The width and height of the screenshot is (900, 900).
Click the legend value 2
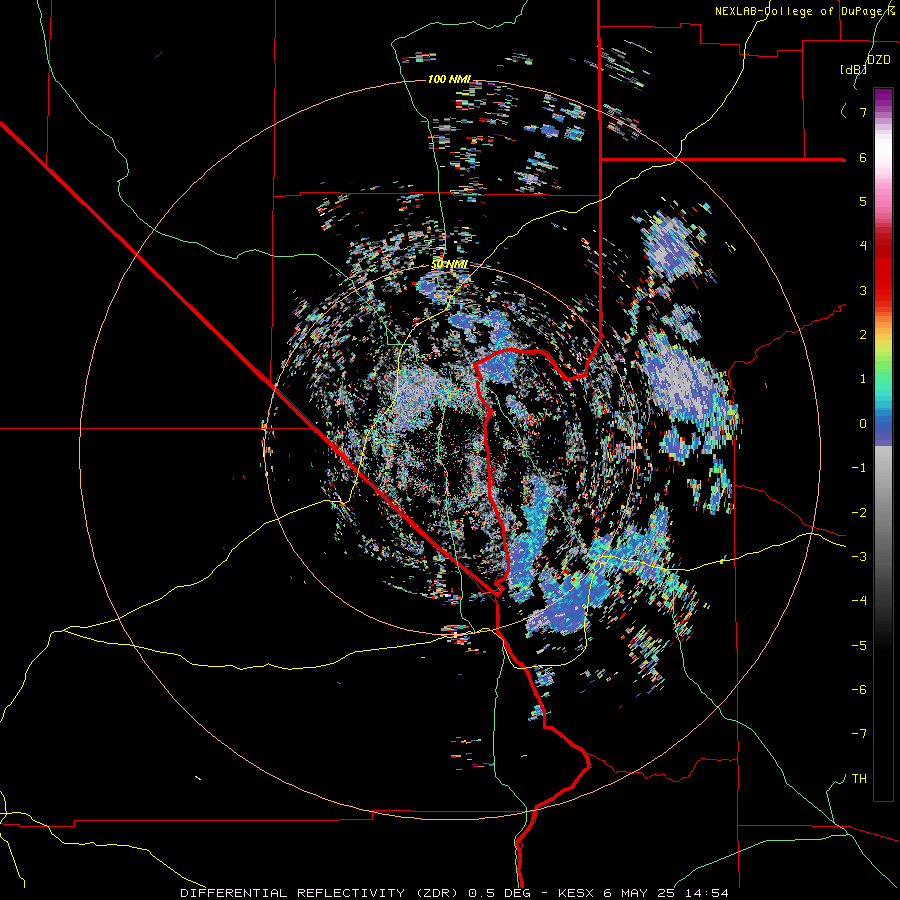tap(863, 335)
